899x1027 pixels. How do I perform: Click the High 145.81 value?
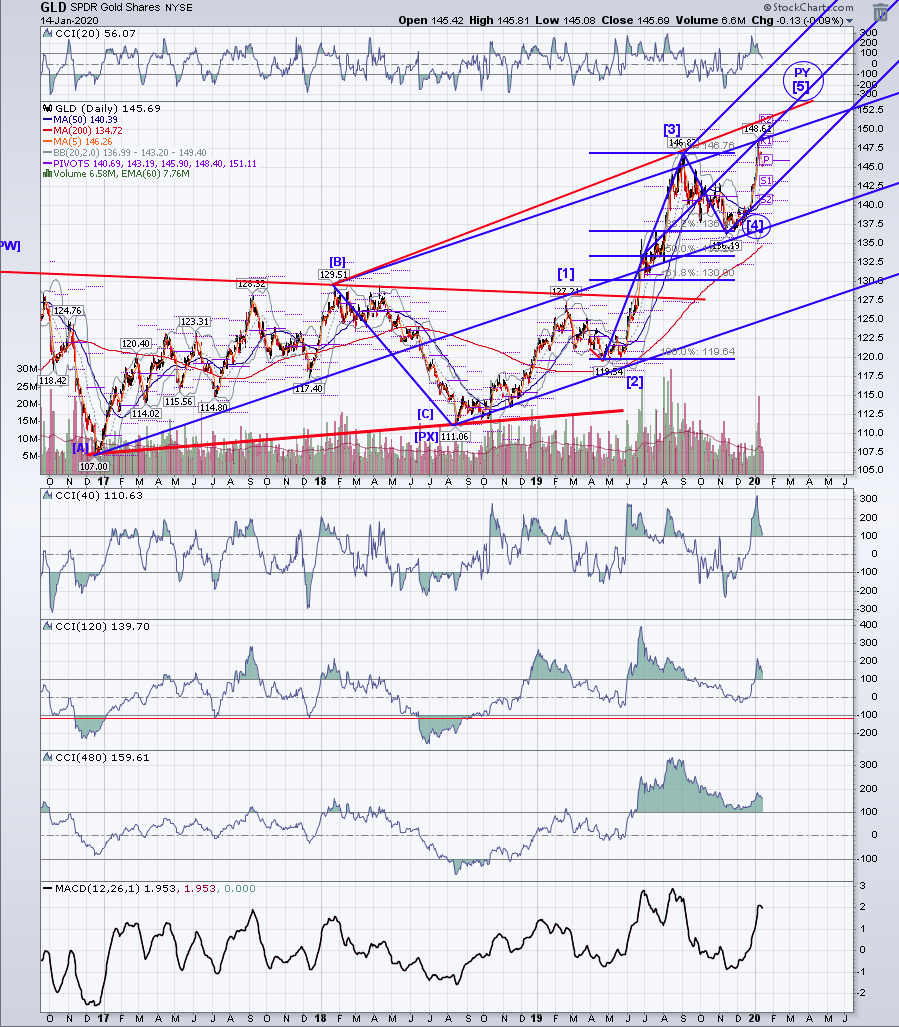point(499,20)
